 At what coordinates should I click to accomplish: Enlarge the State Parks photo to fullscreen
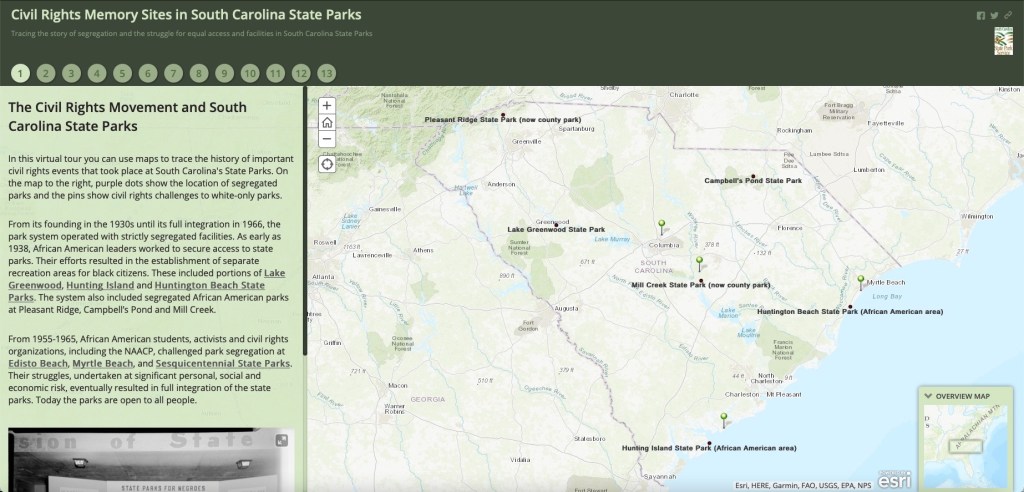coord(282,440)
